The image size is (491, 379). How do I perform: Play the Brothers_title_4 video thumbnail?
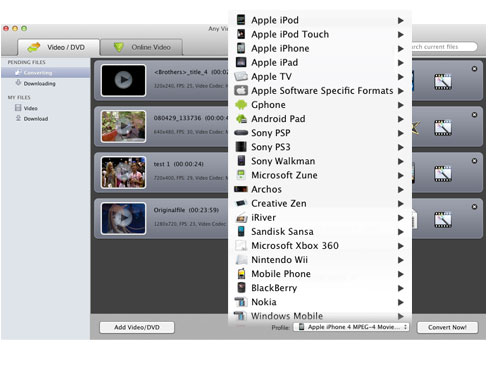pos(123,80)
